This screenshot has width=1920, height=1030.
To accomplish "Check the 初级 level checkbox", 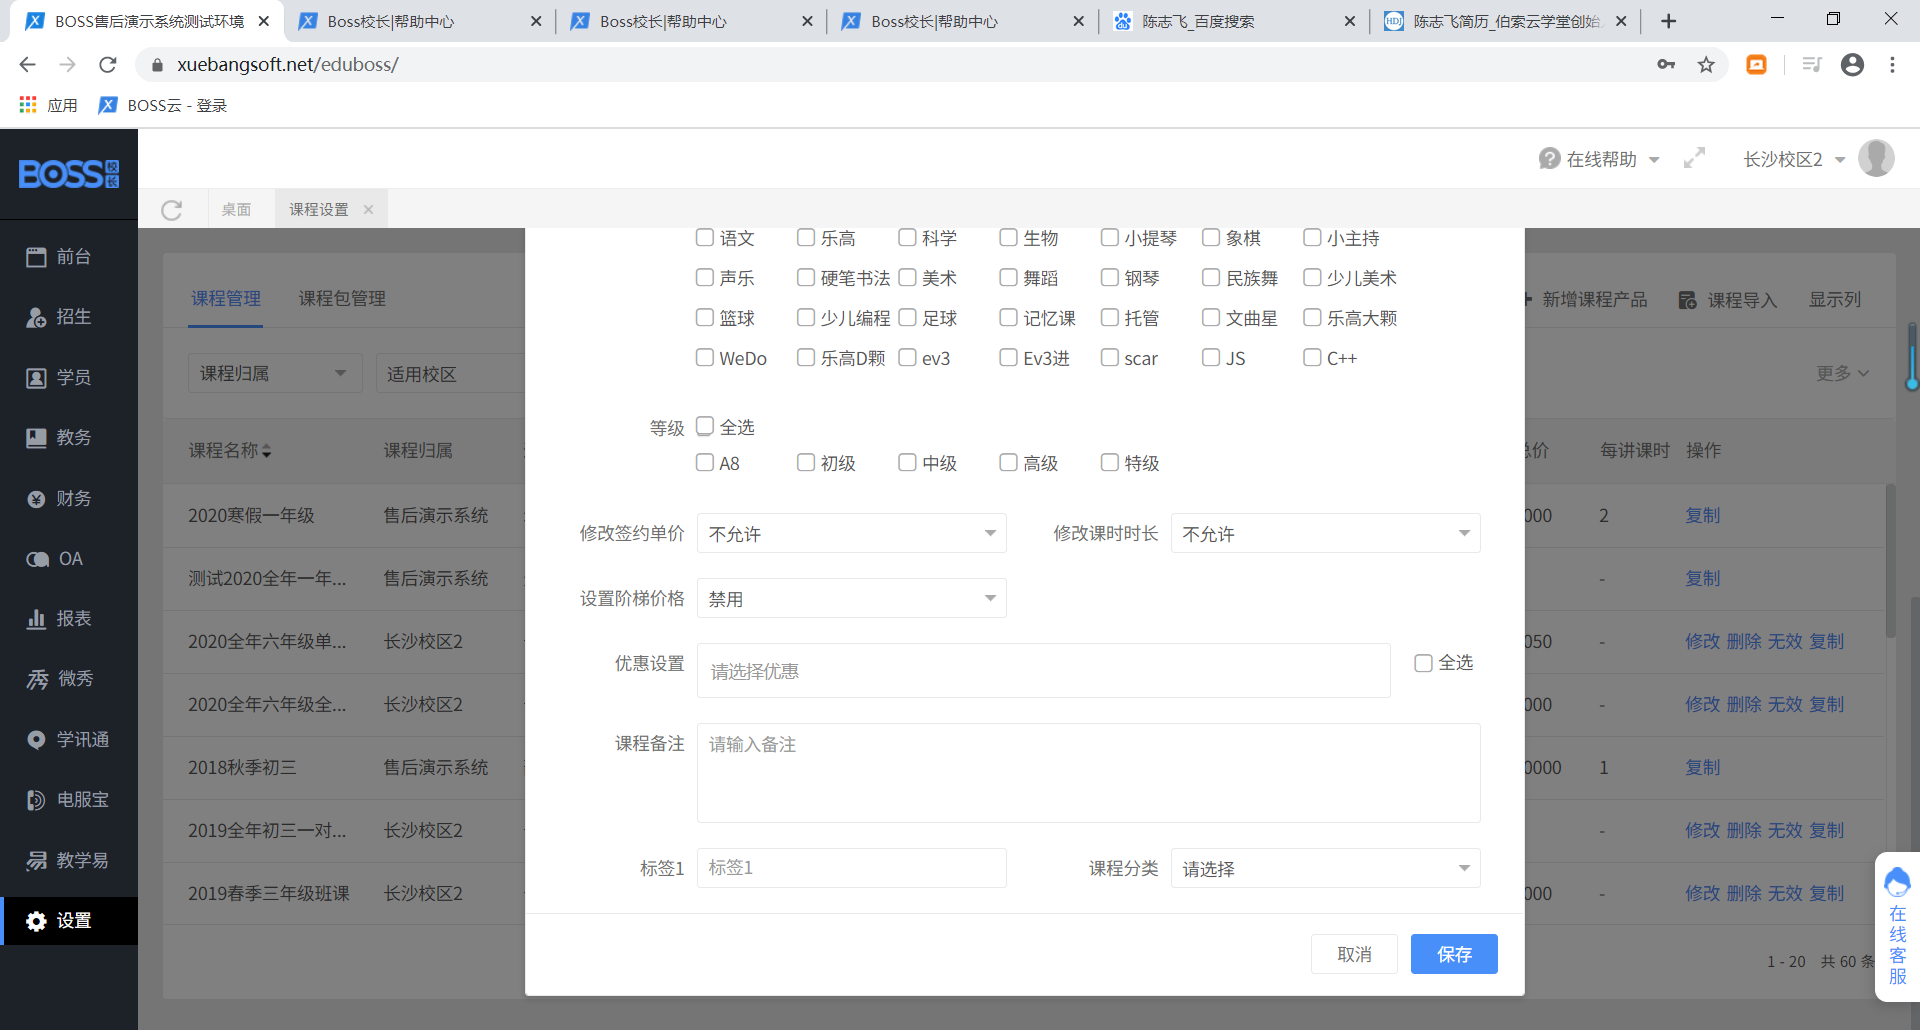I will pos(806,462).
